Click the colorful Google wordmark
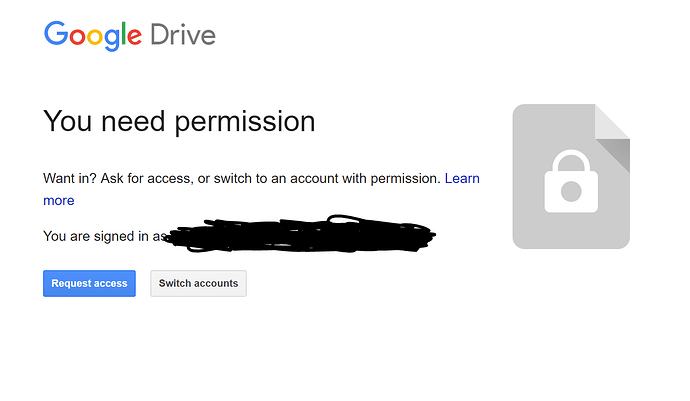 click(92, 37)
